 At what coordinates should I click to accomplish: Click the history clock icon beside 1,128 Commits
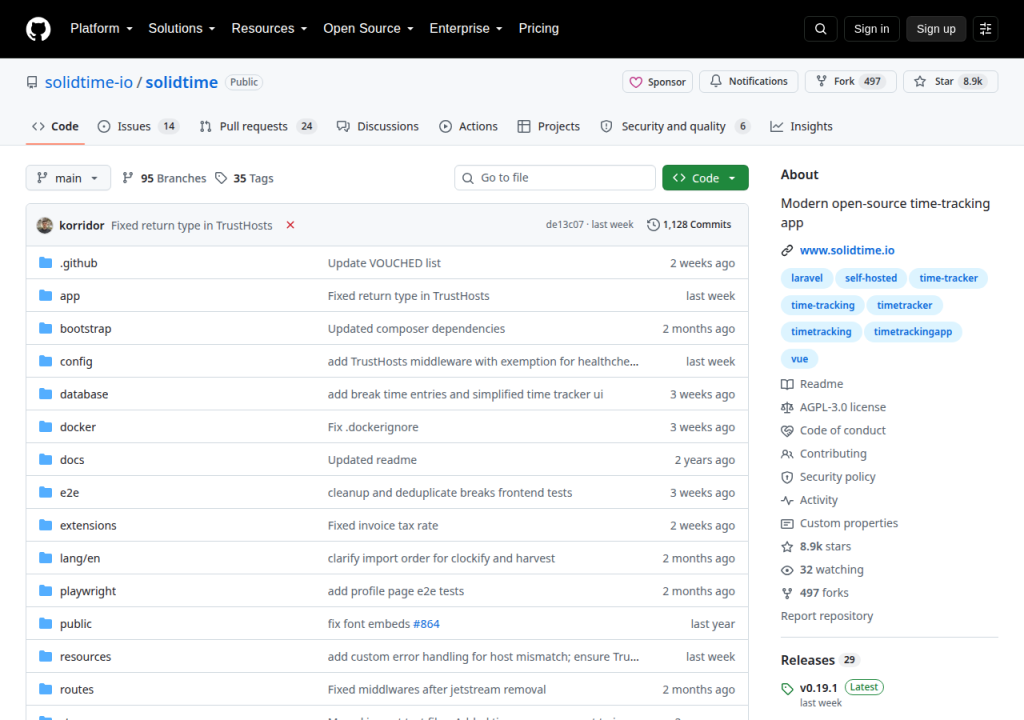tap(652, 225)
